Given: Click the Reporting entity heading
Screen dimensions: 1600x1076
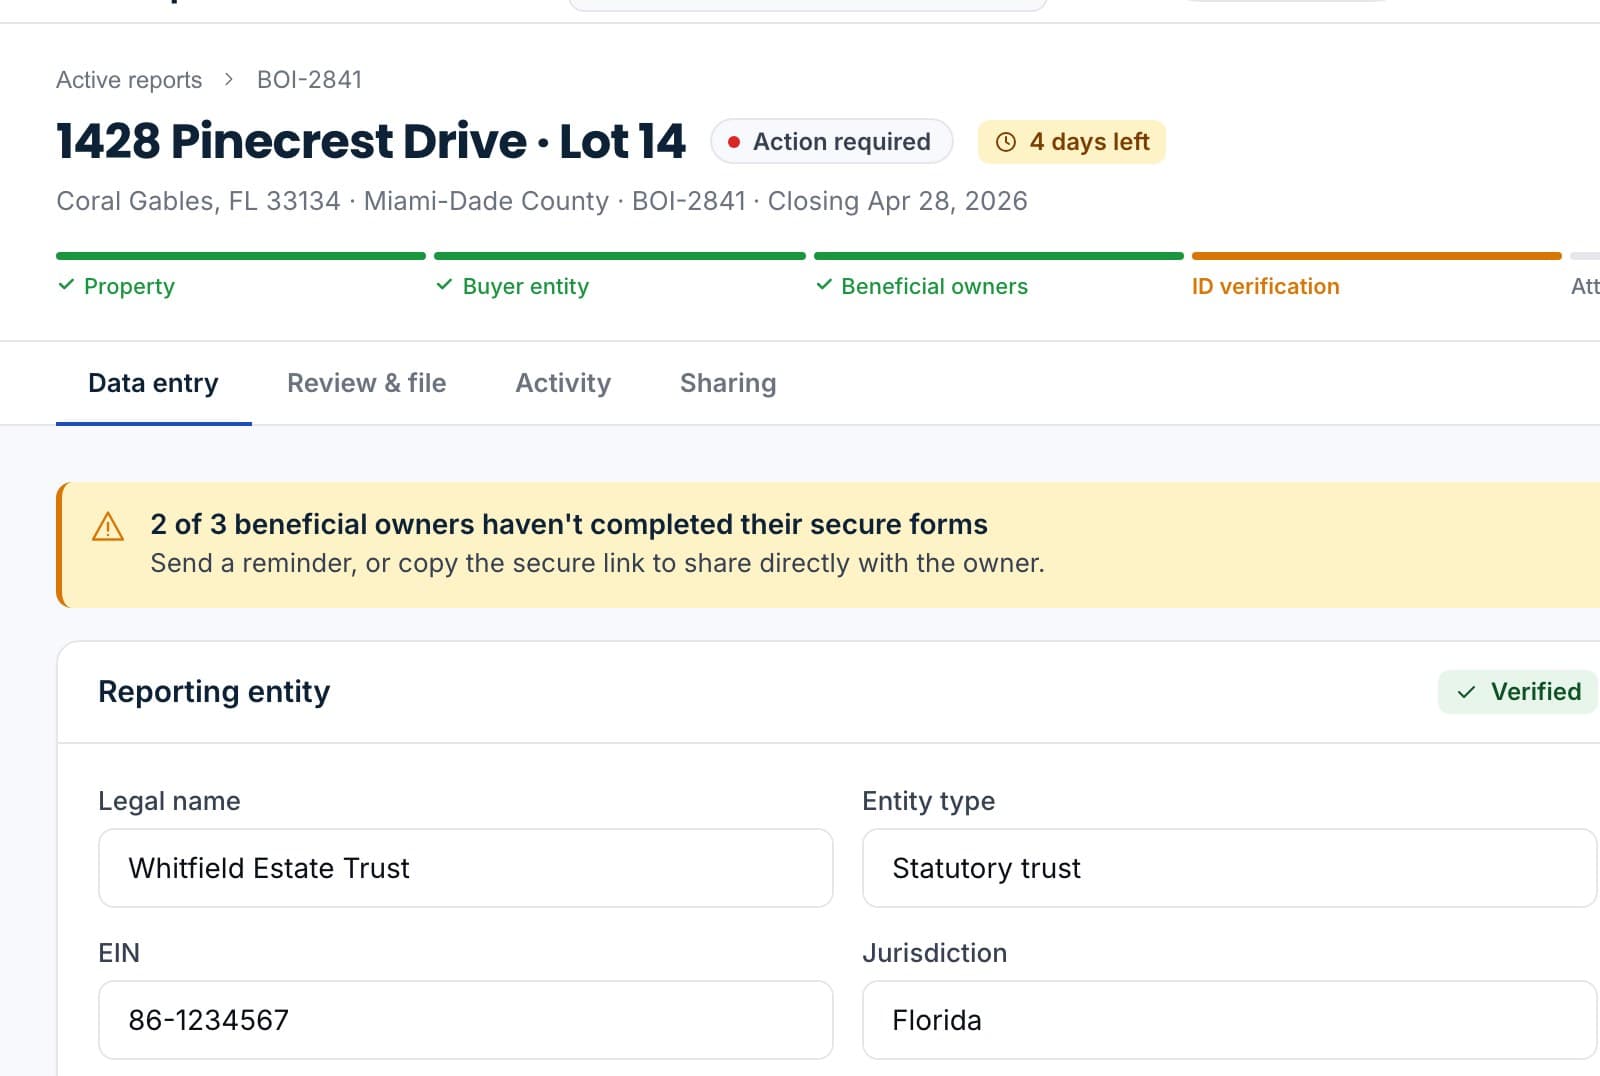Looking at the screenshot, I should point(214,692).
